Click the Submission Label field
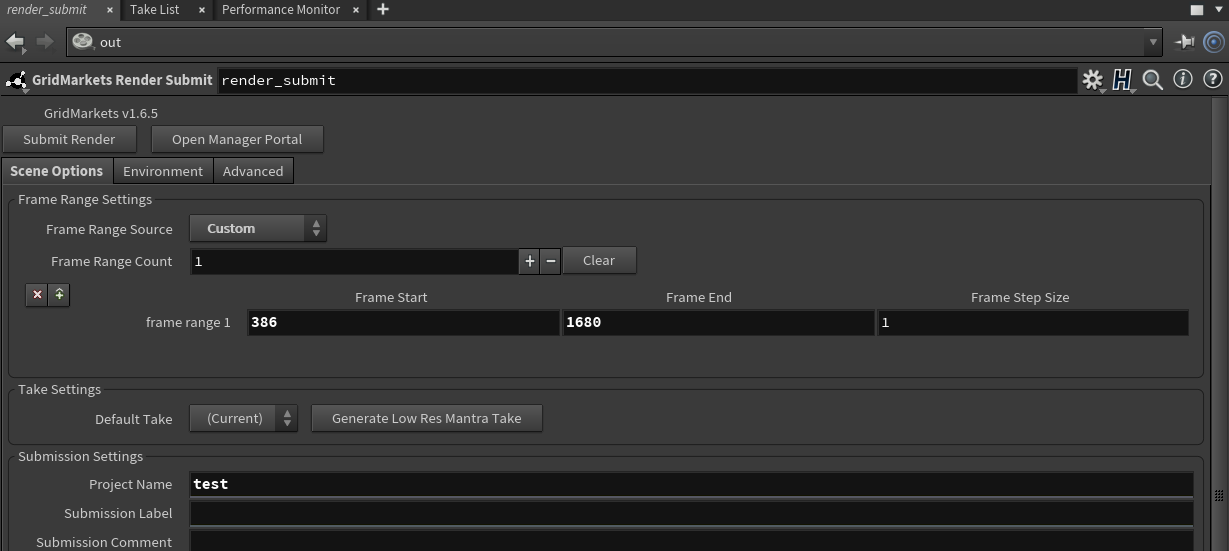 (691, 513)
